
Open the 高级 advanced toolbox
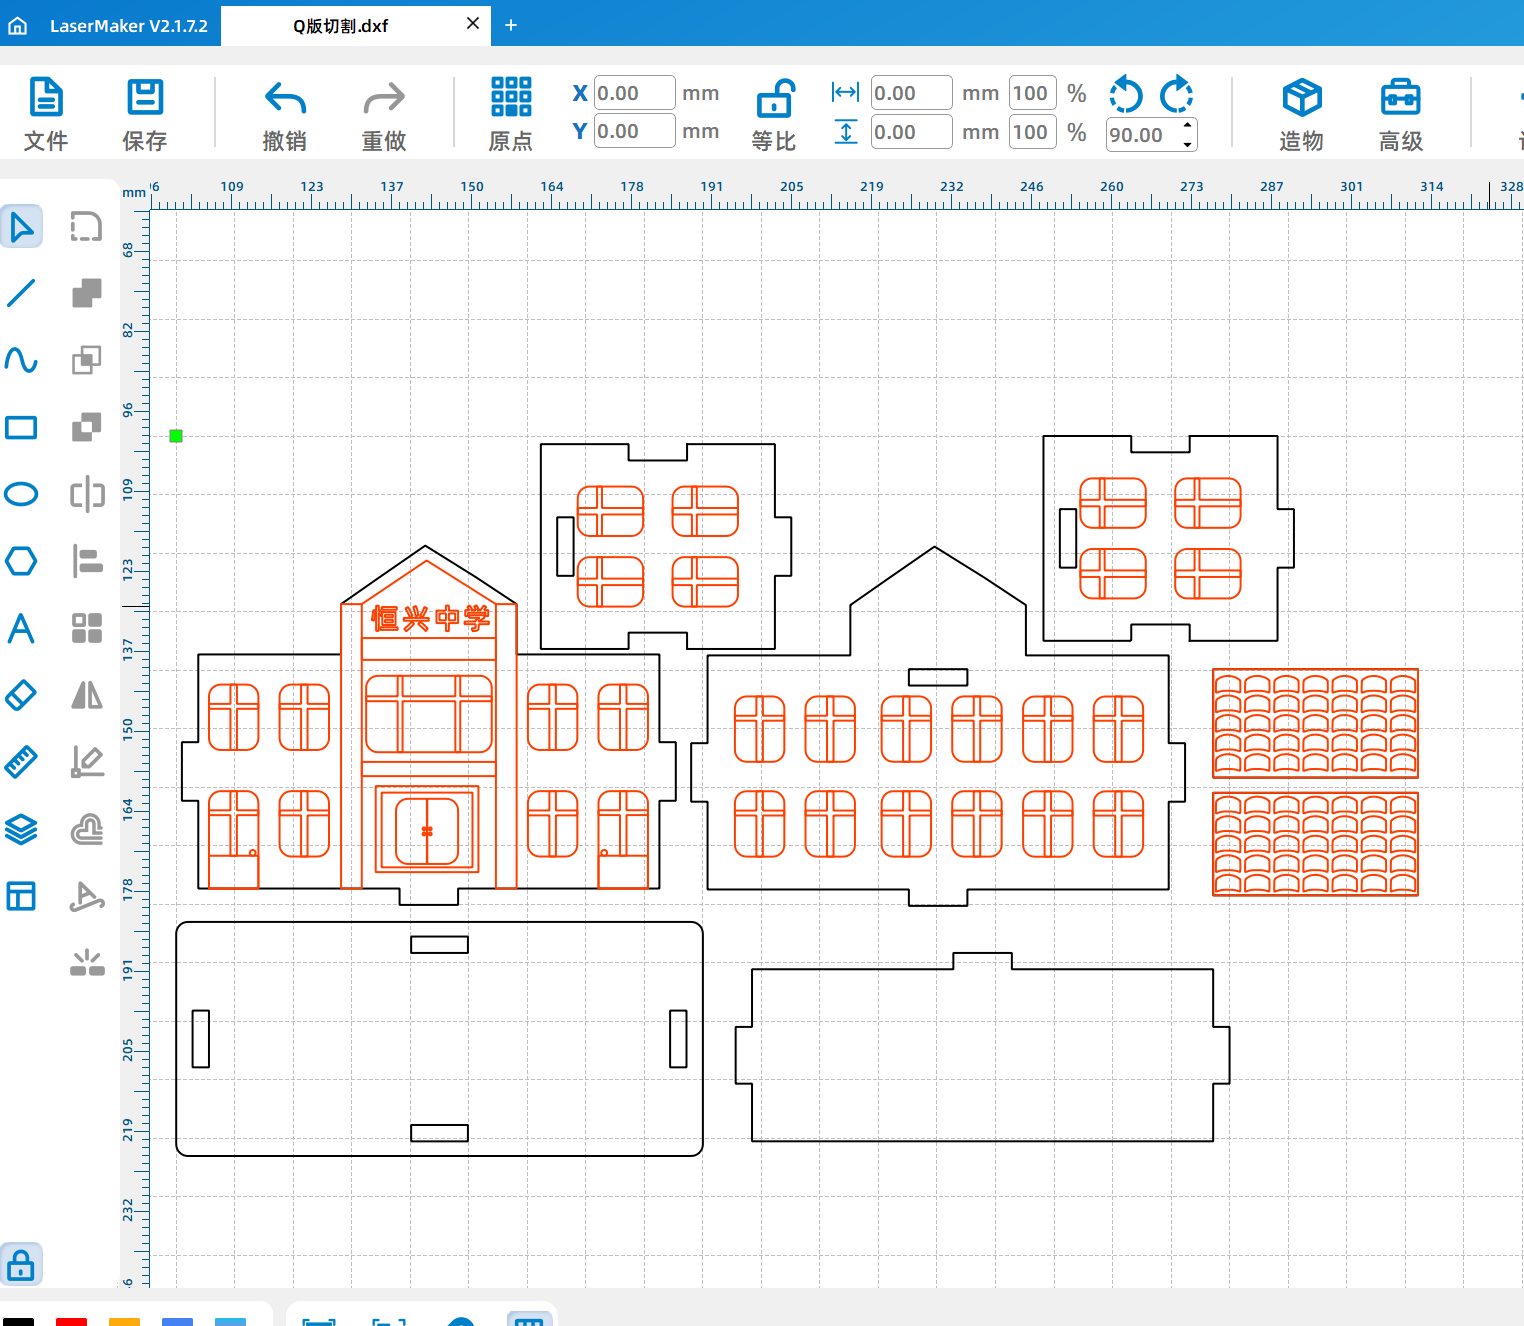coord(1400,115)
